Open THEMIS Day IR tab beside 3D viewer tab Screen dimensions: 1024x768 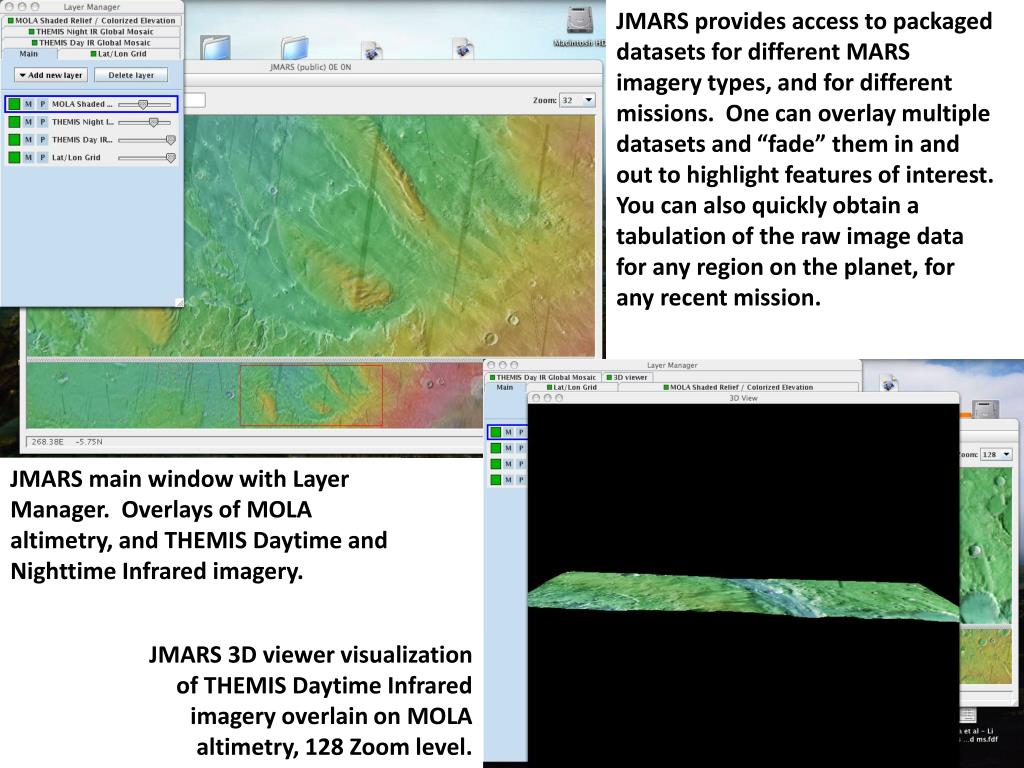(543, 377)
